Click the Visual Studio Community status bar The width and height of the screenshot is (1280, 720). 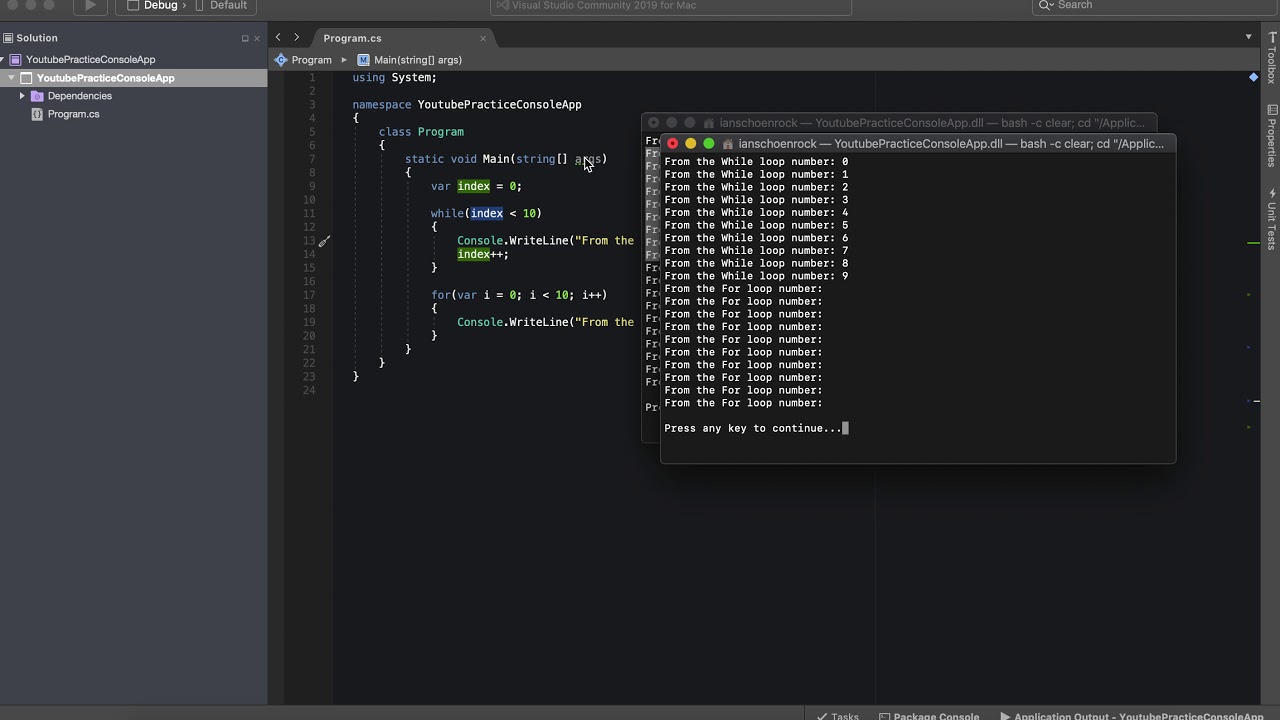(671, 6)
